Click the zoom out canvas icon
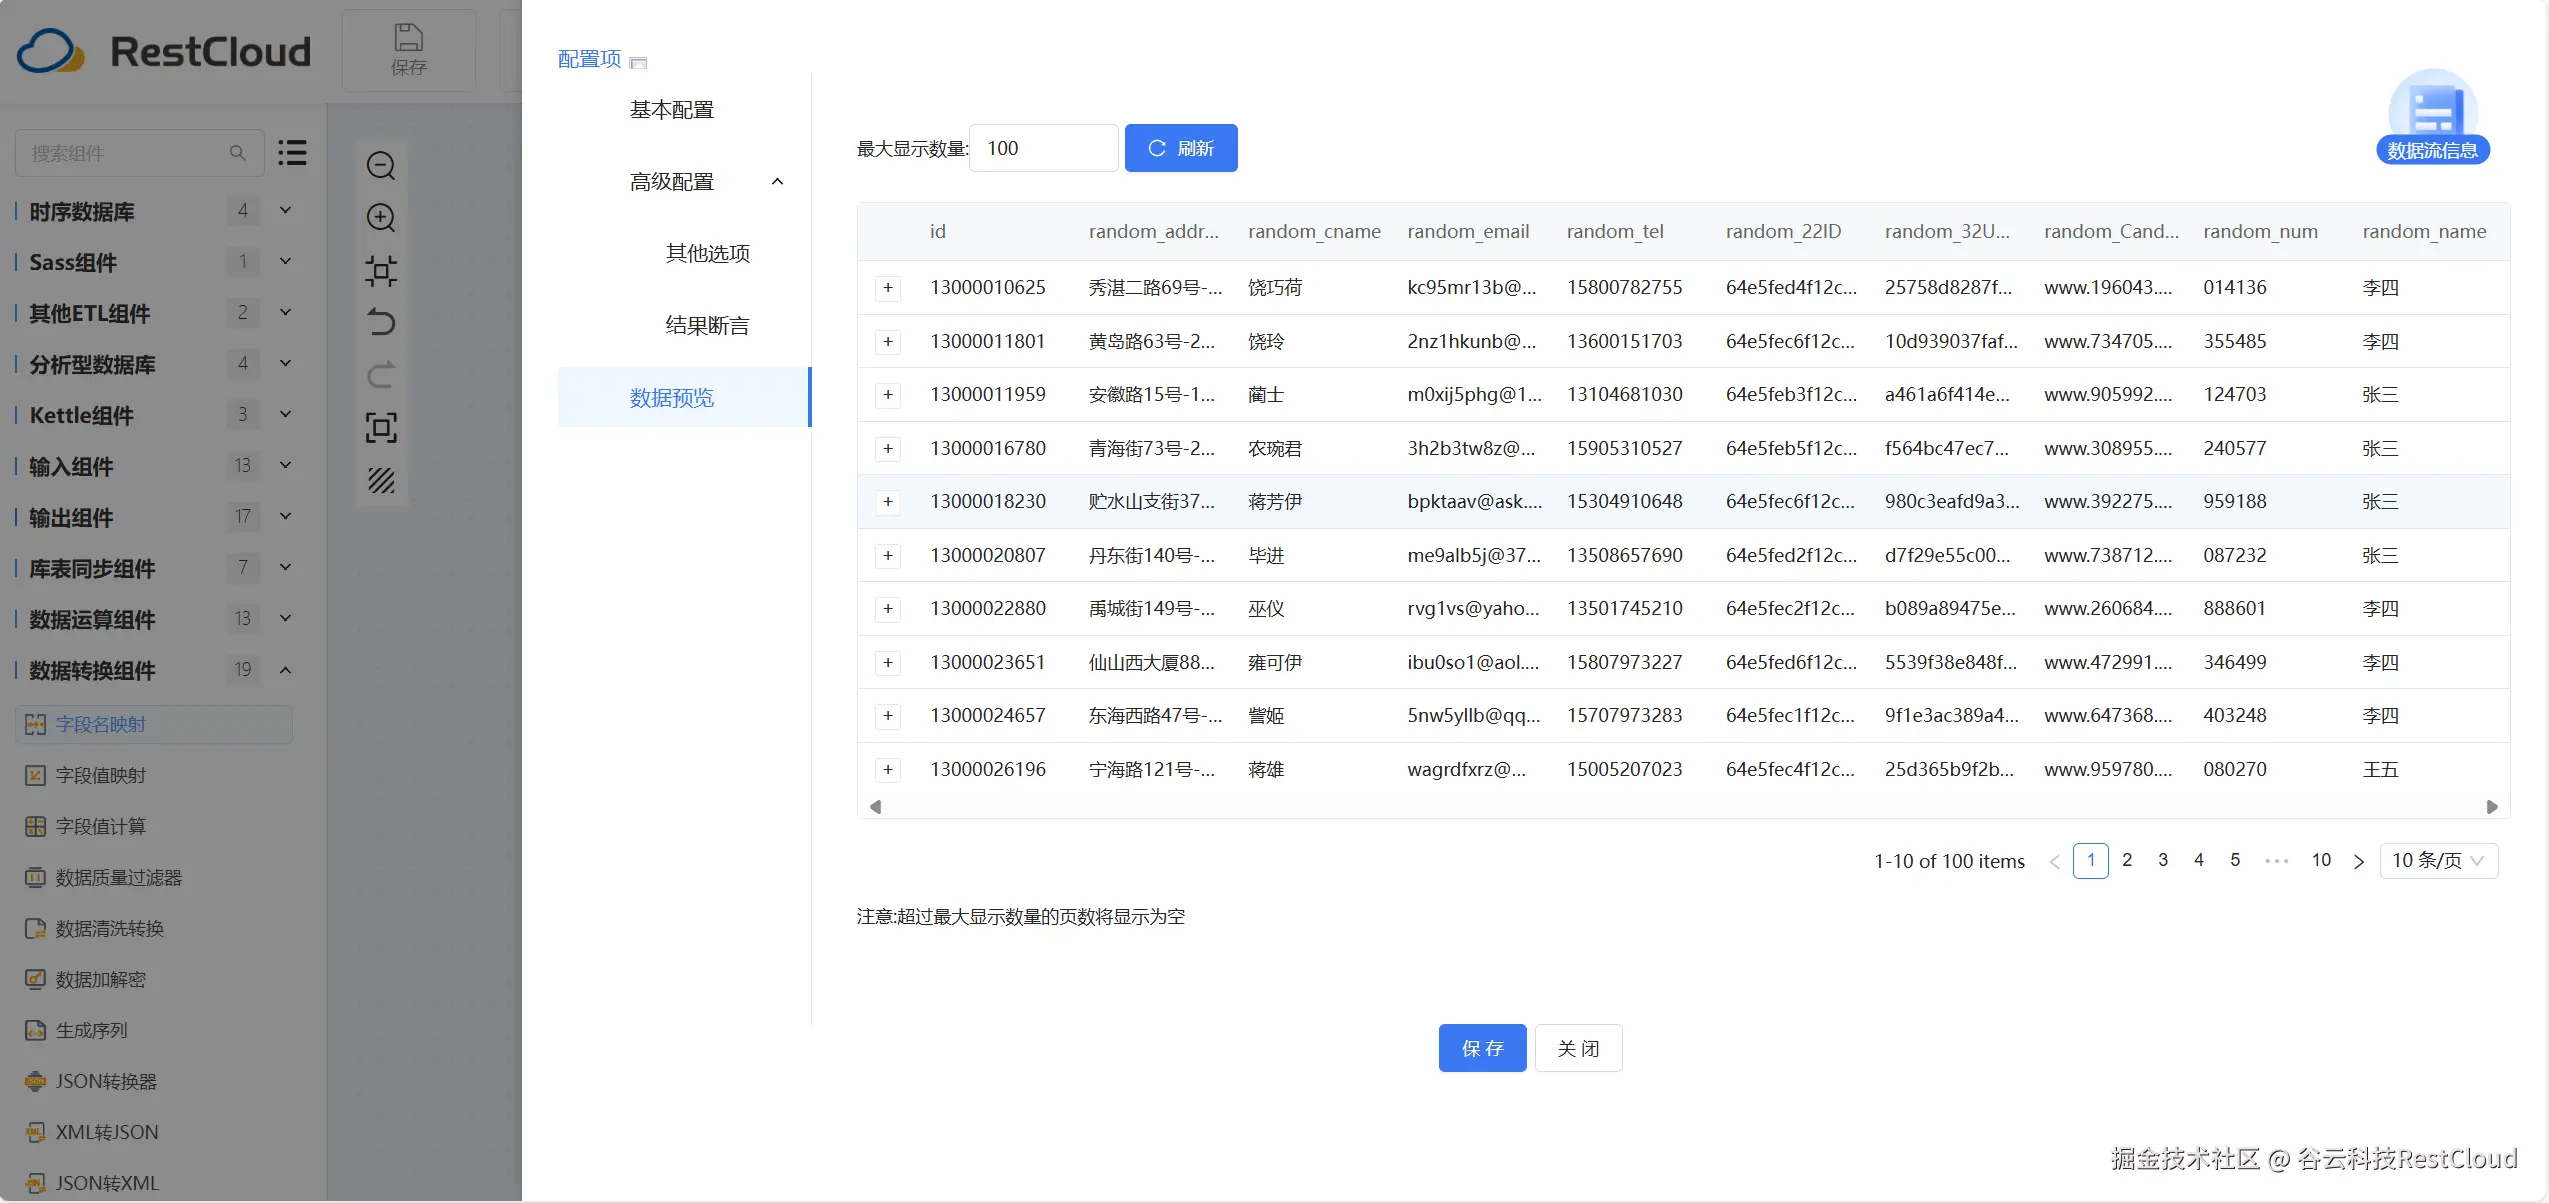Screen dimensions: 2549x1203 click(x=381, y=166)
